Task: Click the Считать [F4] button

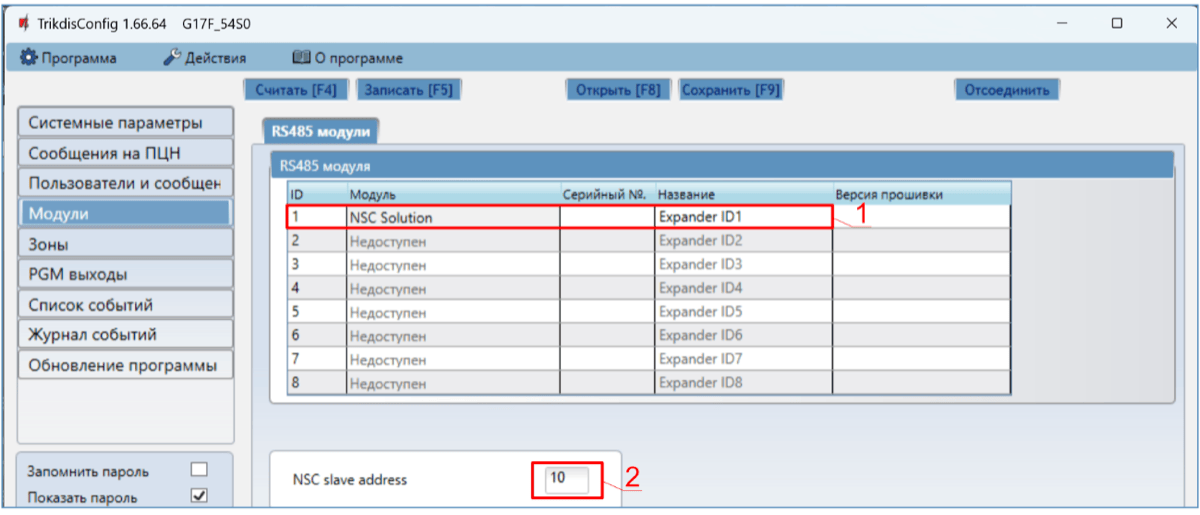Action: (x=296, y=90)
